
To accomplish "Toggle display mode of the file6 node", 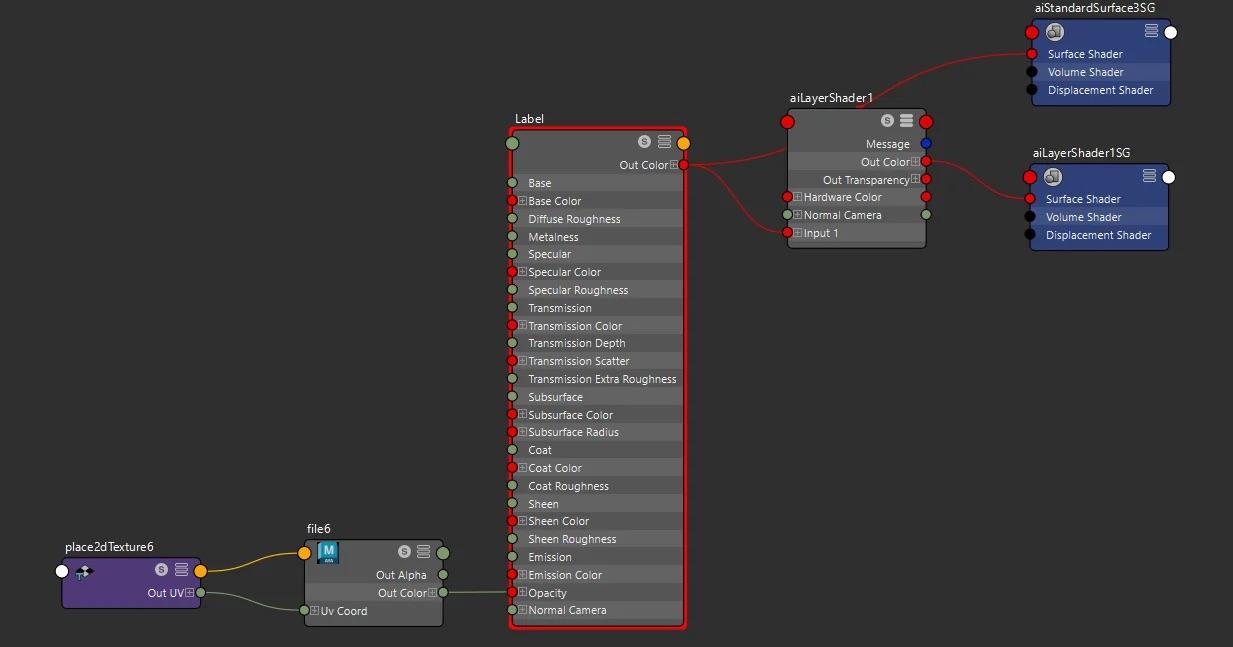I will pyautogui.click(x=422, y=551).
